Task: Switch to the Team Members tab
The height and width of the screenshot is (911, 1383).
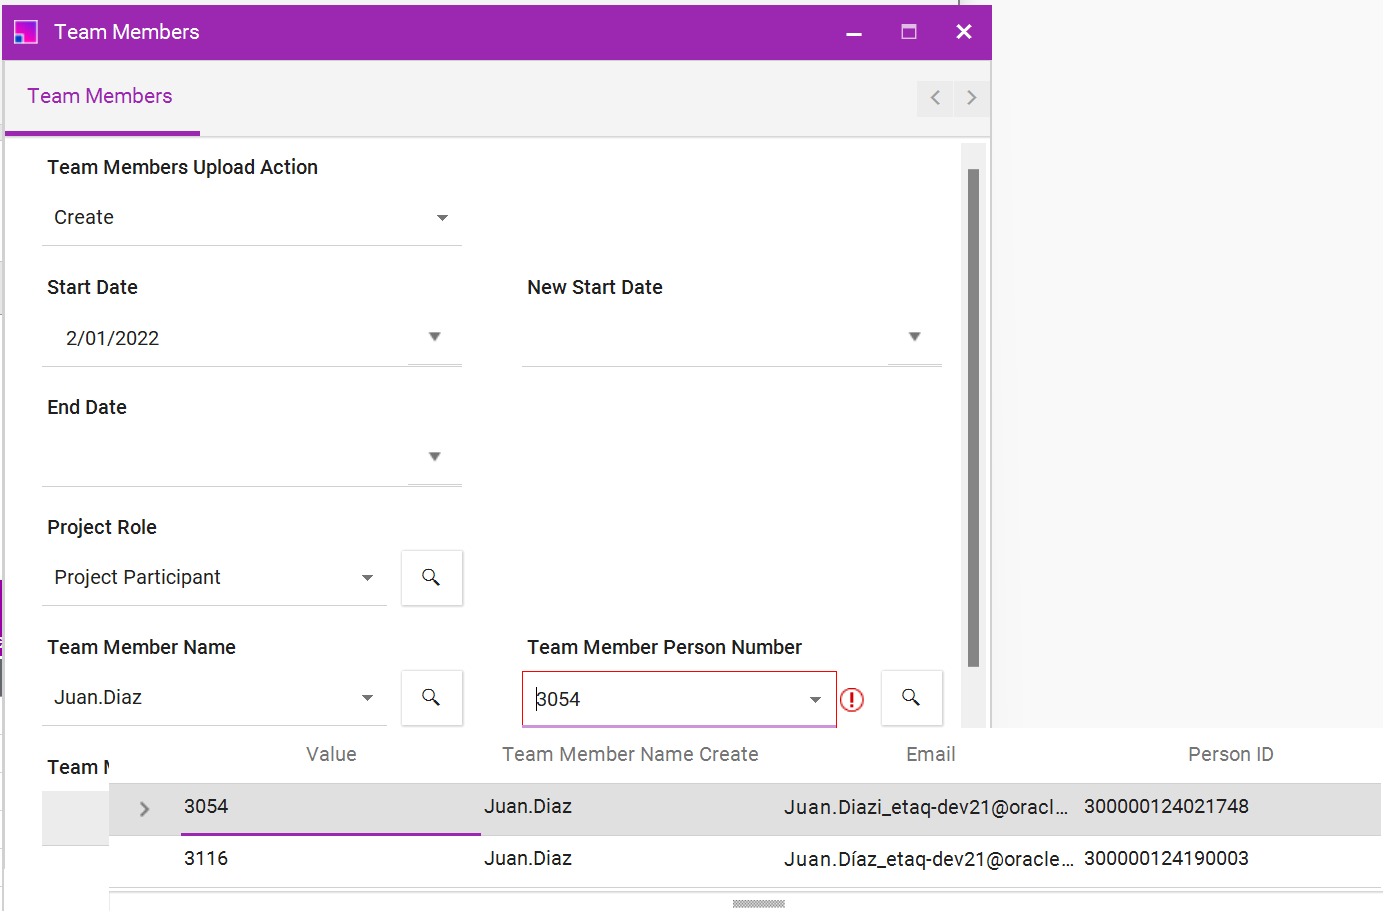Action: pyautogui.click(x=100, y=96)
